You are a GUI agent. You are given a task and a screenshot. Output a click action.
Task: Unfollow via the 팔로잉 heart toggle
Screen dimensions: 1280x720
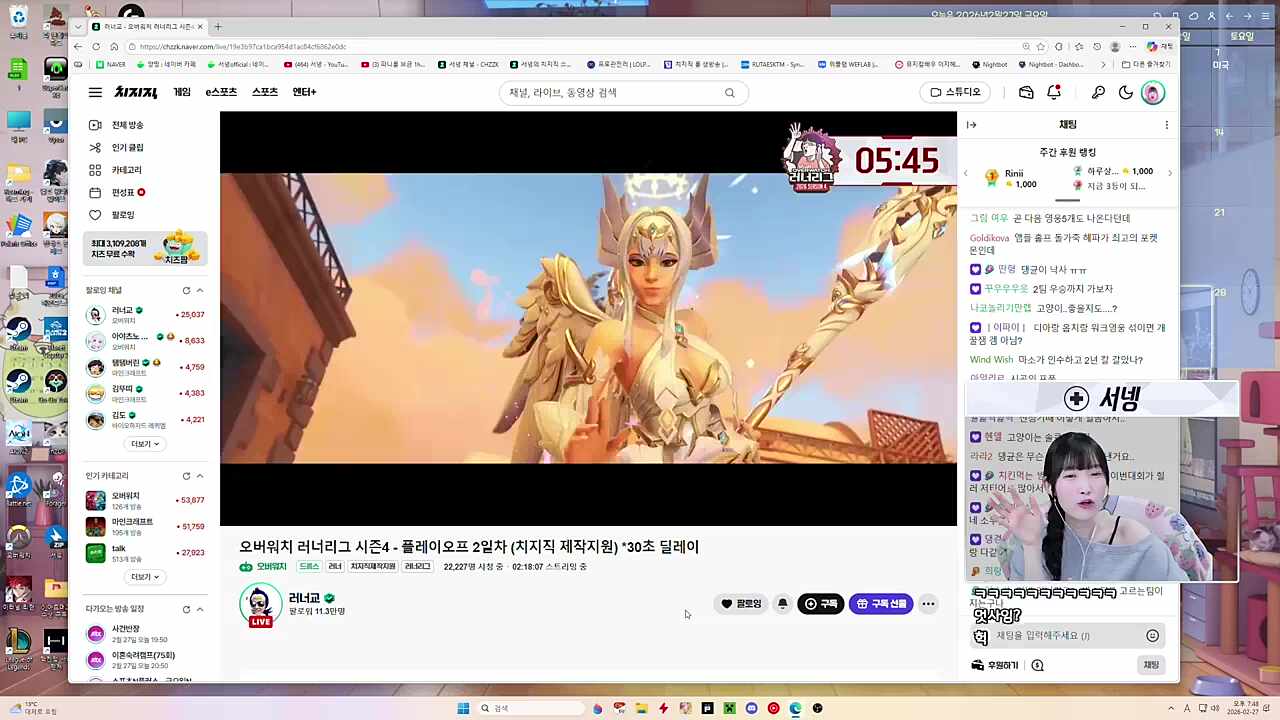741,603
